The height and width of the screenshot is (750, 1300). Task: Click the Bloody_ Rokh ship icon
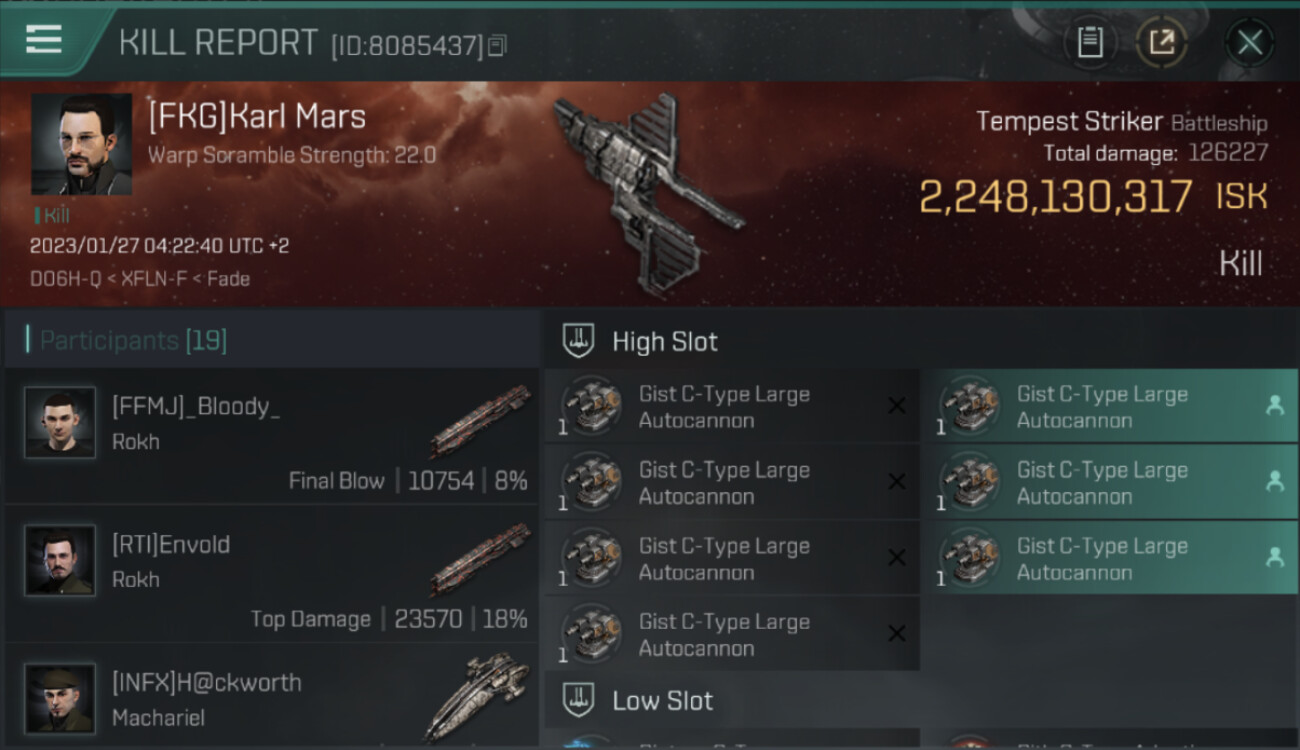click(x=480, y=421)
